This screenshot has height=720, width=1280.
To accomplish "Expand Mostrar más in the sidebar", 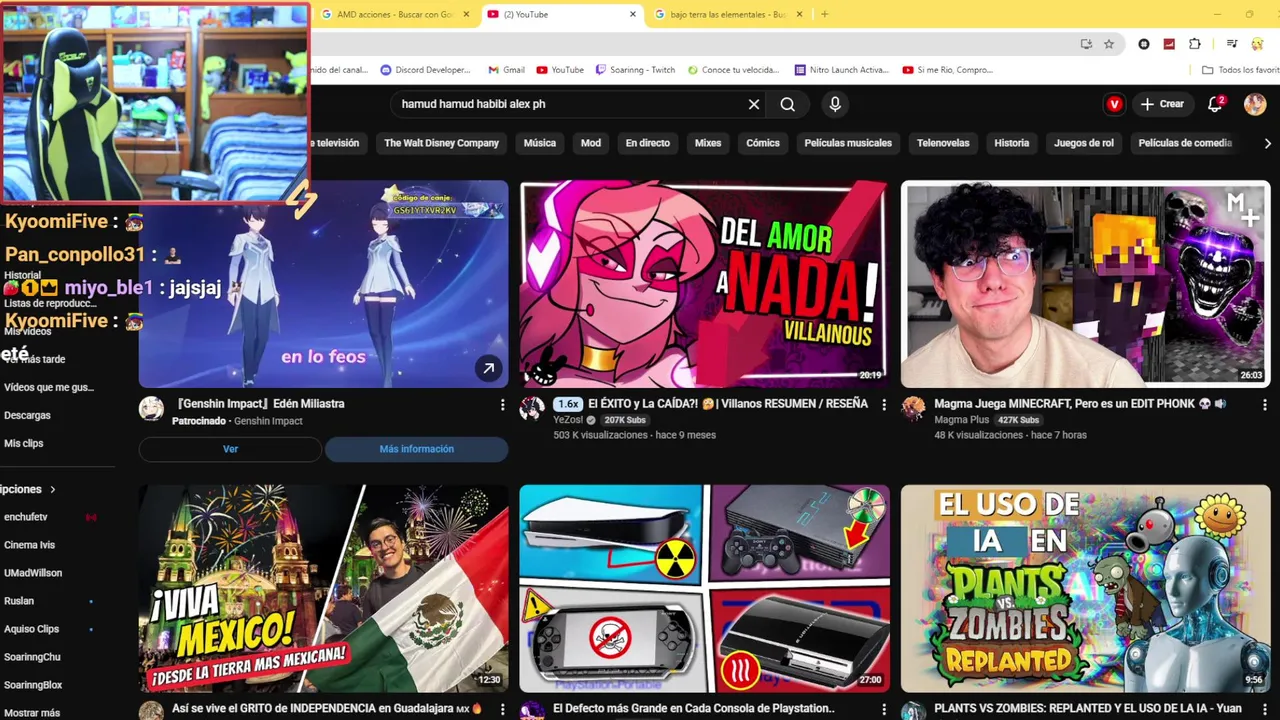I will point(32,713).
